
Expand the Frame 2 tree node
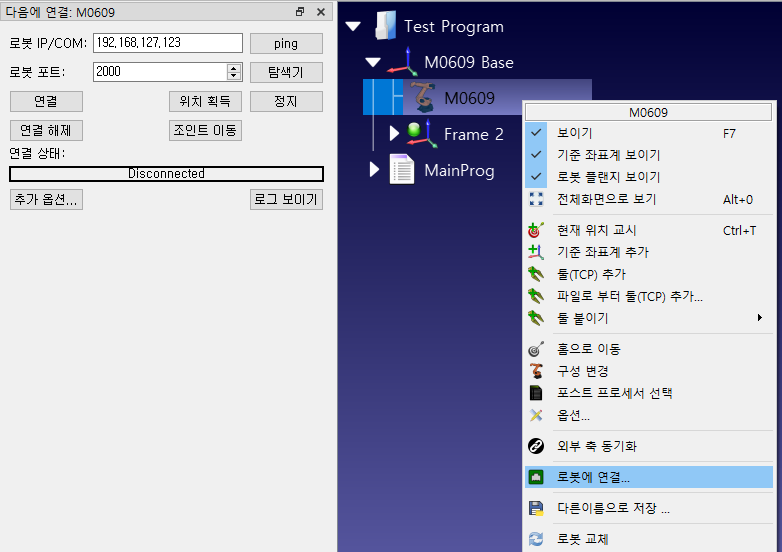click(394, 133)
